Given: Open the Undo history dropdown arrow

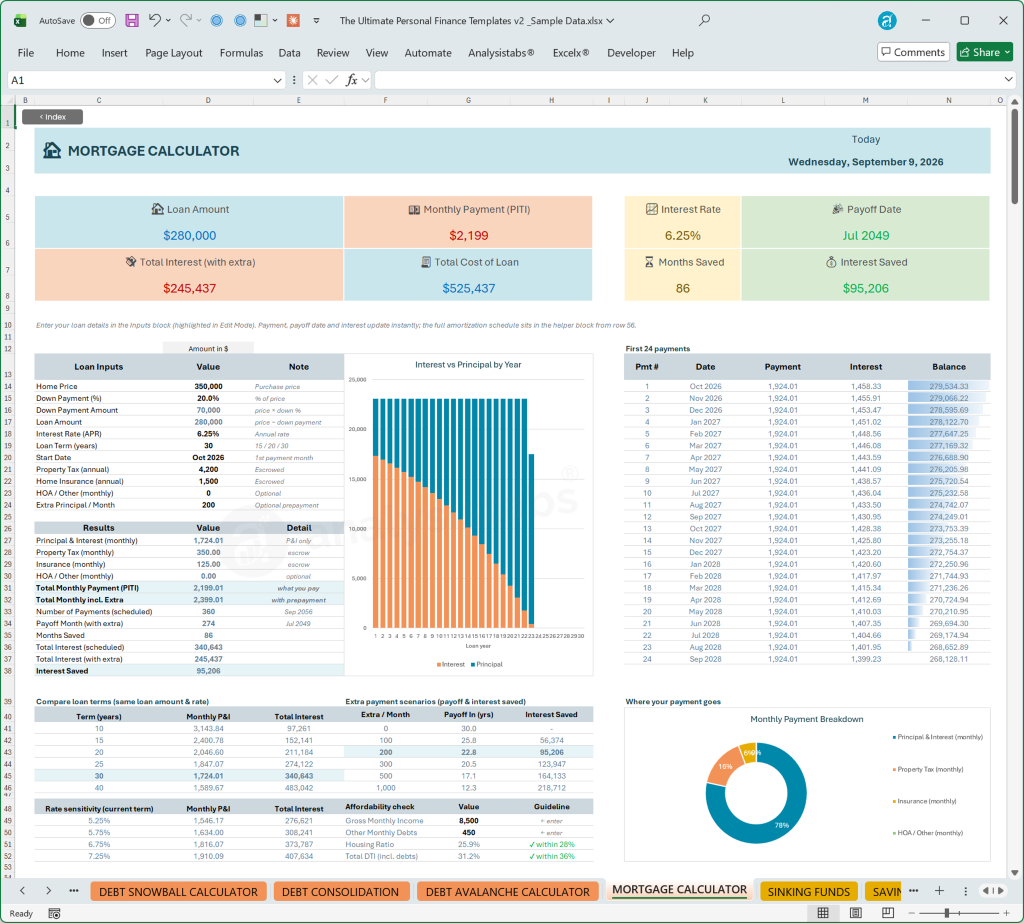Looking at the screenshot, I should tap(168, 20).
